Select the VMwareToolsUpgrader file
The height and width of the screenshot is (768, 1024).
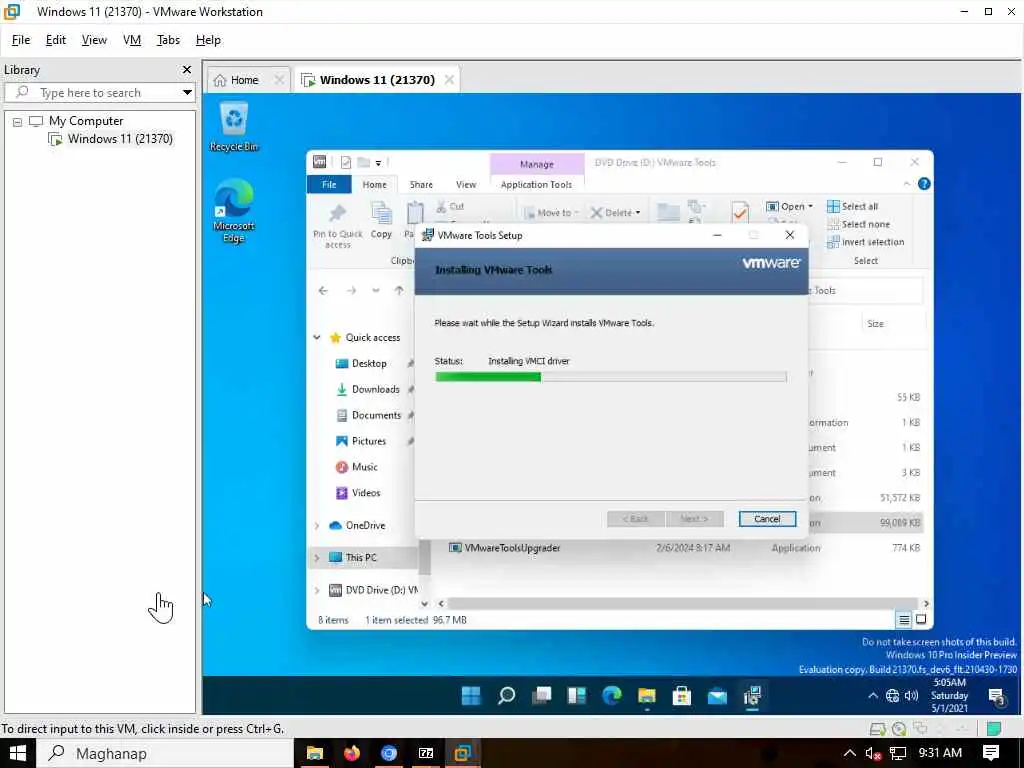(x=504, y=548)
